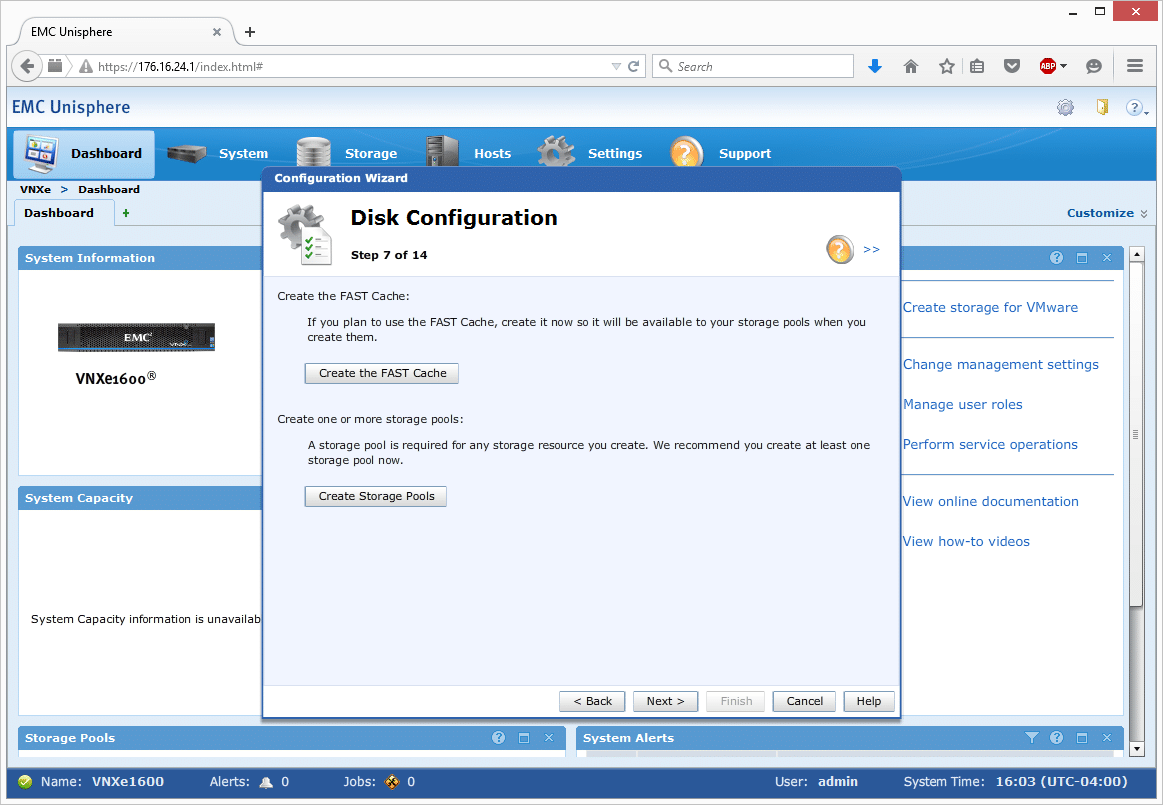Click the VNXe breadcrumb
1163x805 pixels.
pyautogui.click(x=36, y=189)
